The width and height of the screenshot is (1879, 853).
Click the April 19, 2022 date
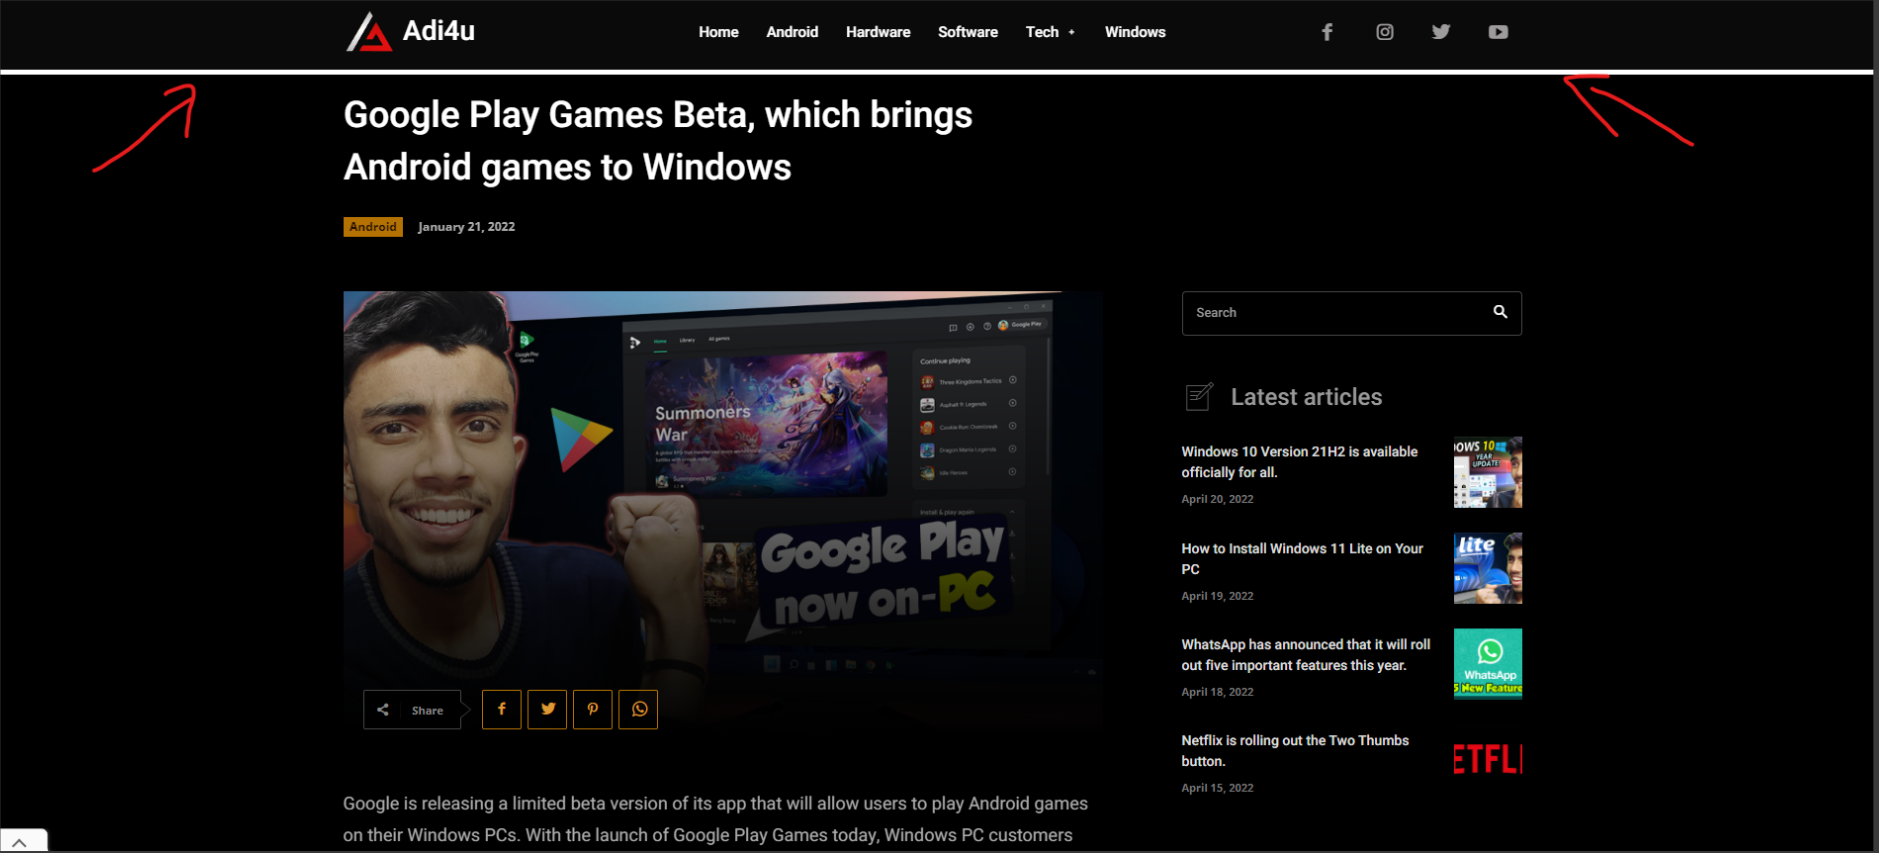(1217, 596)
